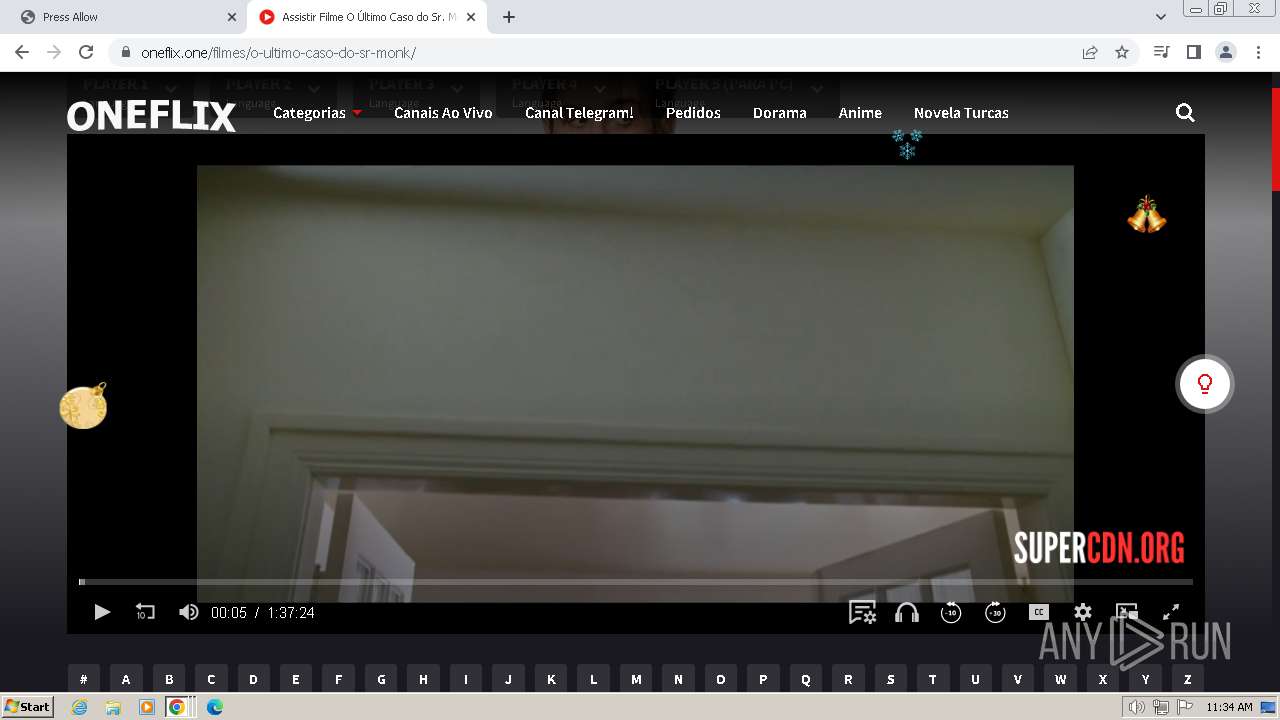Reload the current page
The image size is (1280, 720).
click(86, 52)
